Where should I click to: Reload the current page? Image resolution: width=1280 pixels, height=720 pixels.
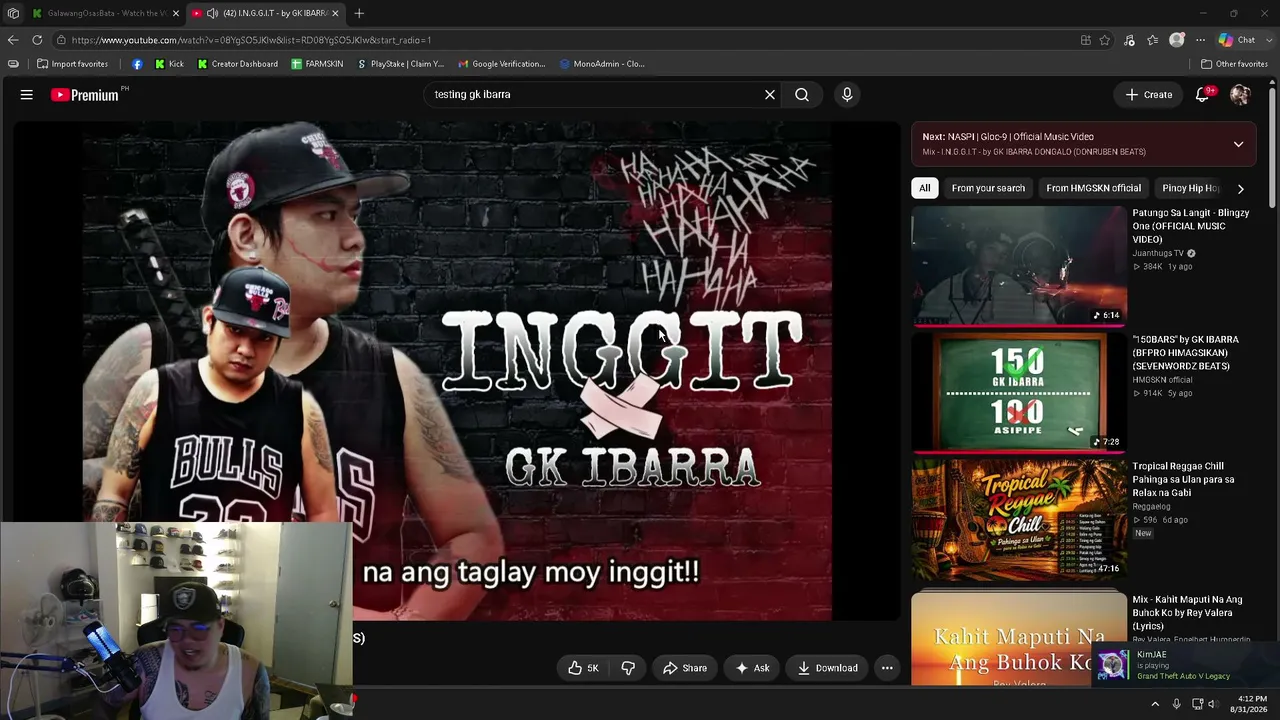click(37, 40)
